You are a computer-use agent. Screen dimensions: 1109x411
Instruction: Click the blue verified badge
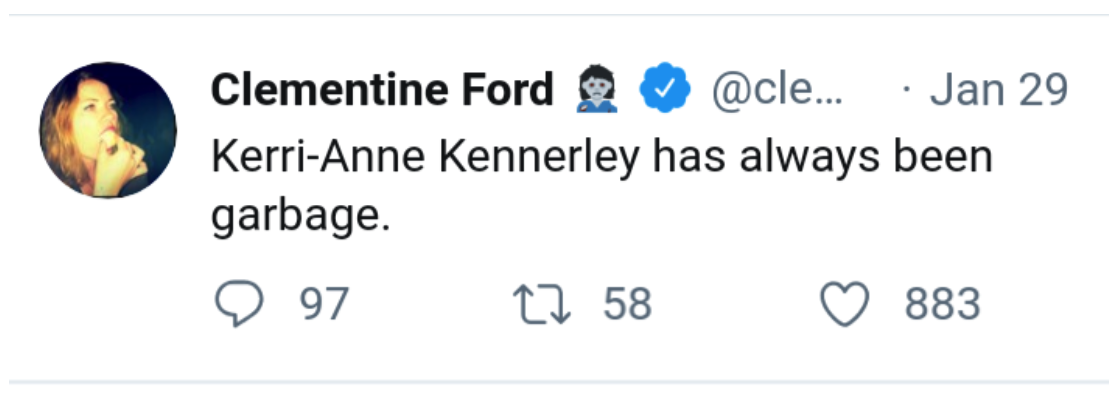665,92
